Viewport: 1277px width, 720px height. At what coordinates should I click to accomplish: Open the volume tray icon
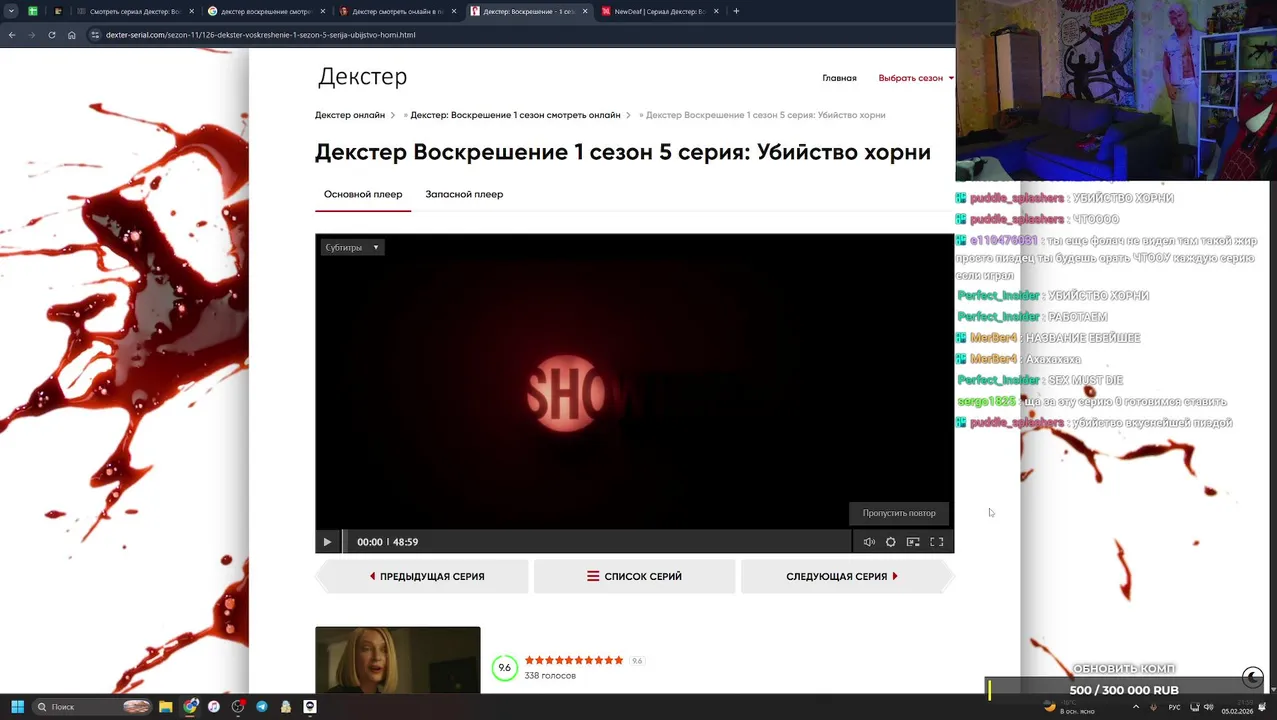coord(1208,707)
